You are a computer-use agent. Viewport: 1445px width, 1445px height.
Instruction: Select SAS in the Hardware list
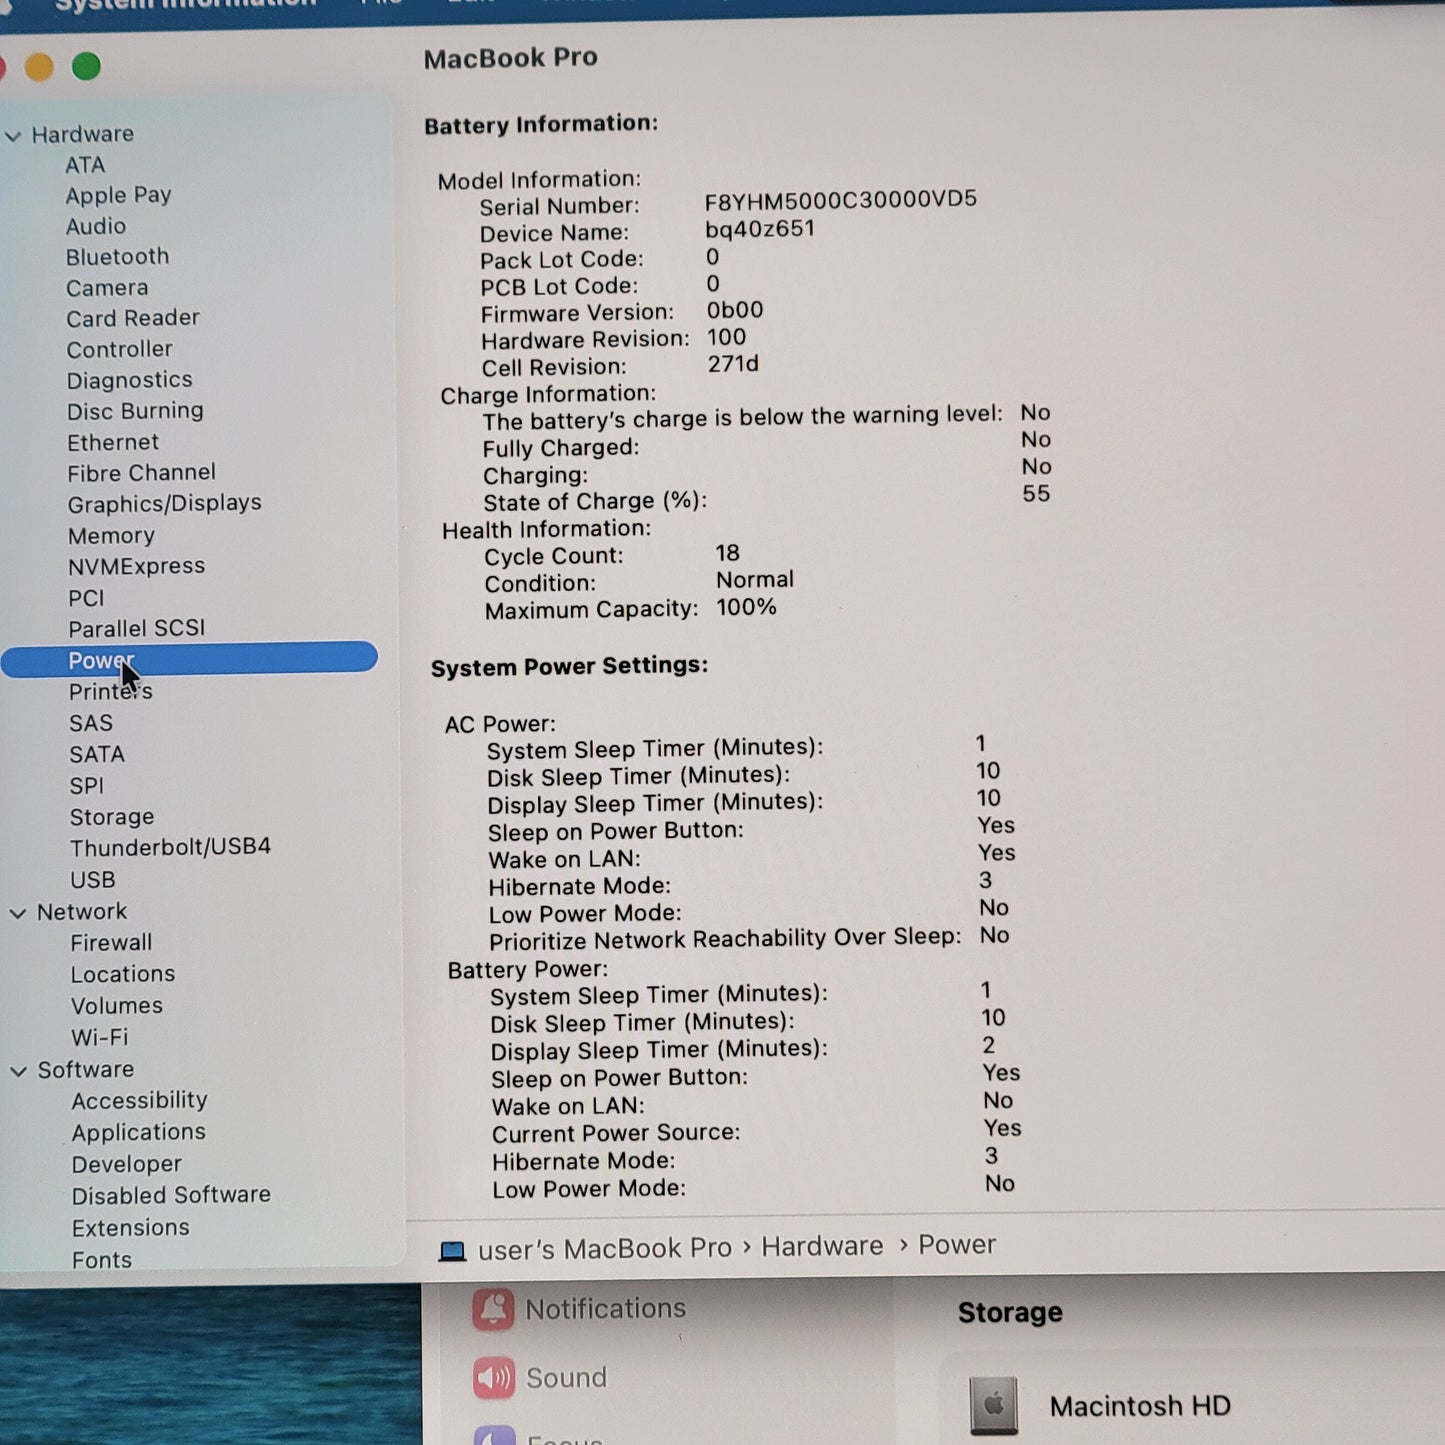tap(91, 723)
